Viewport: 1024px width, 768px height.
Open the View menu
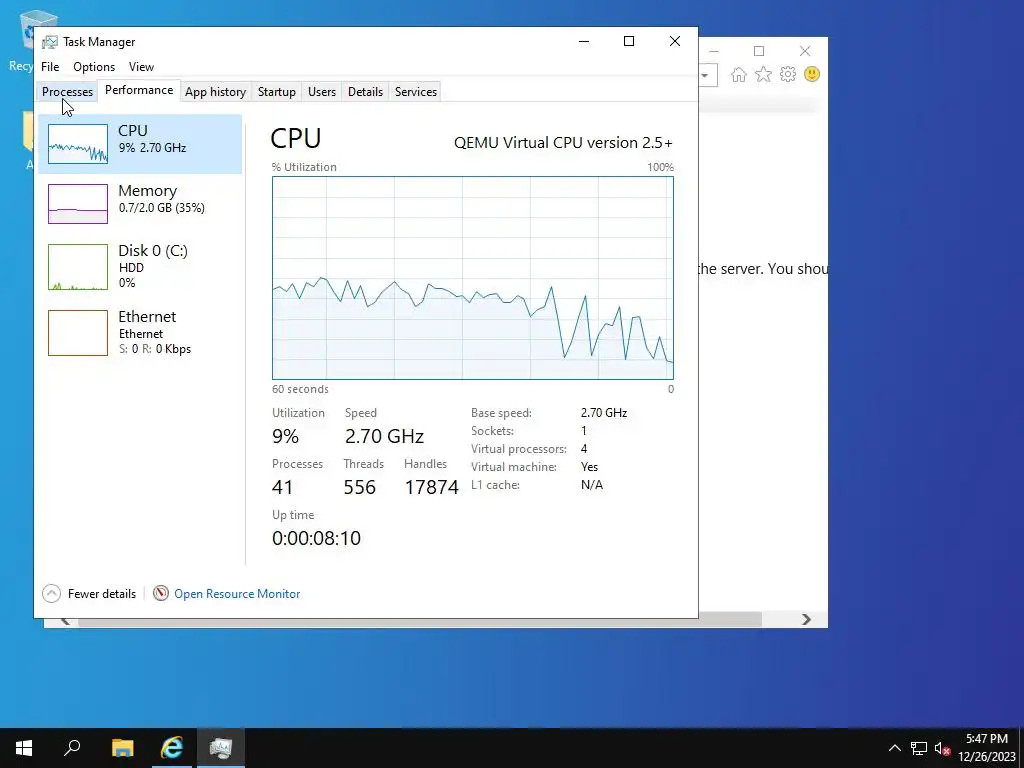click(141, 67)
